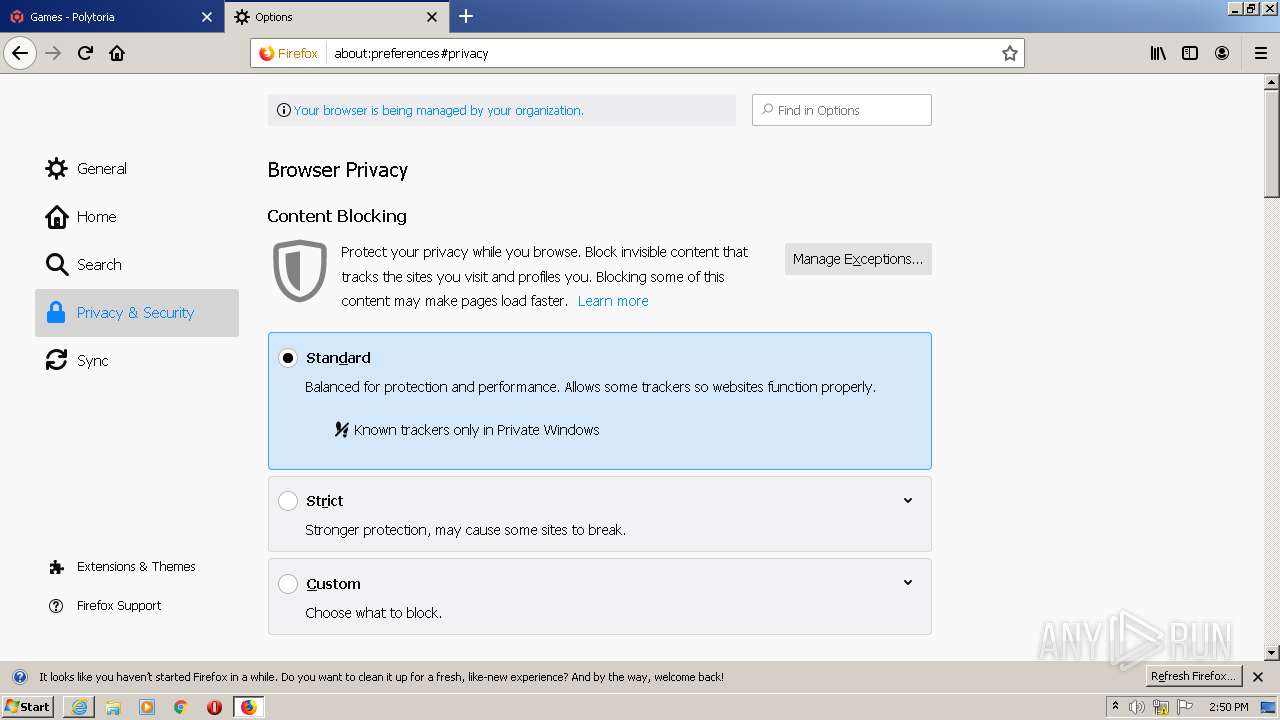Open Windows Explorer from the taskbar

[113, 707]
